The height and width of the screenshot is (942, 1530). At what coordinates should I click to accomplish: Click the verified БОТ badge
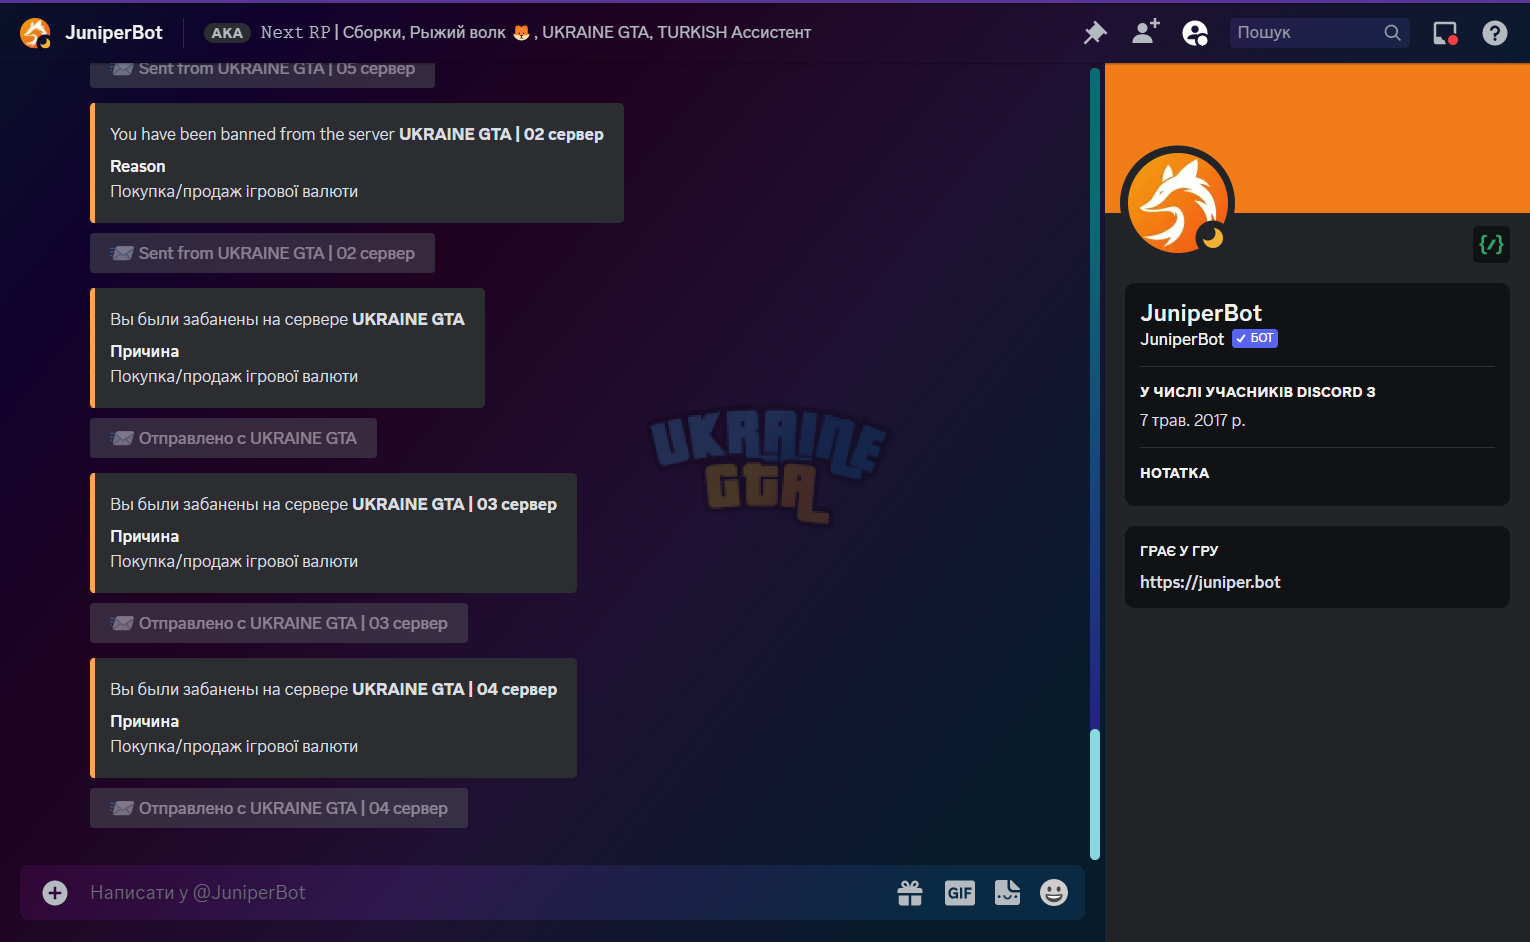pos(1255,338)
